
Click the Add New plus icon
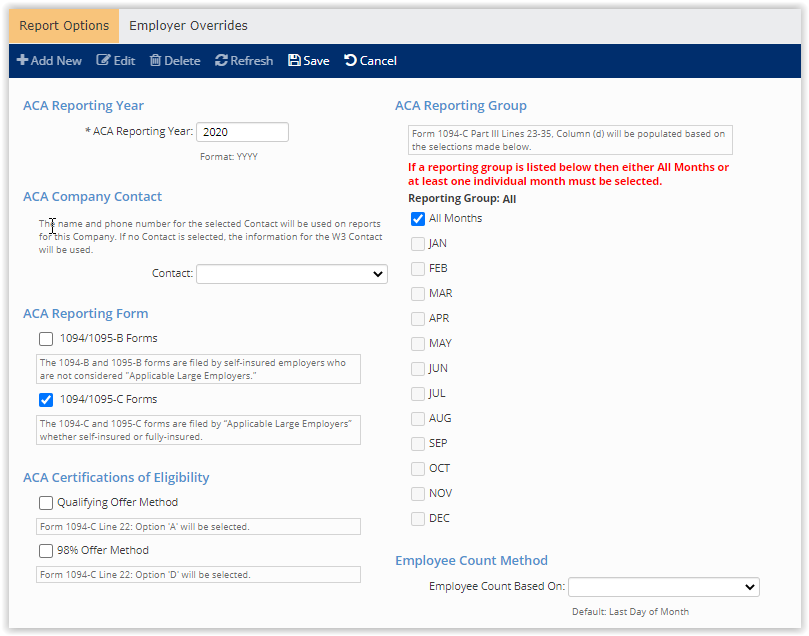pos(22,61)
